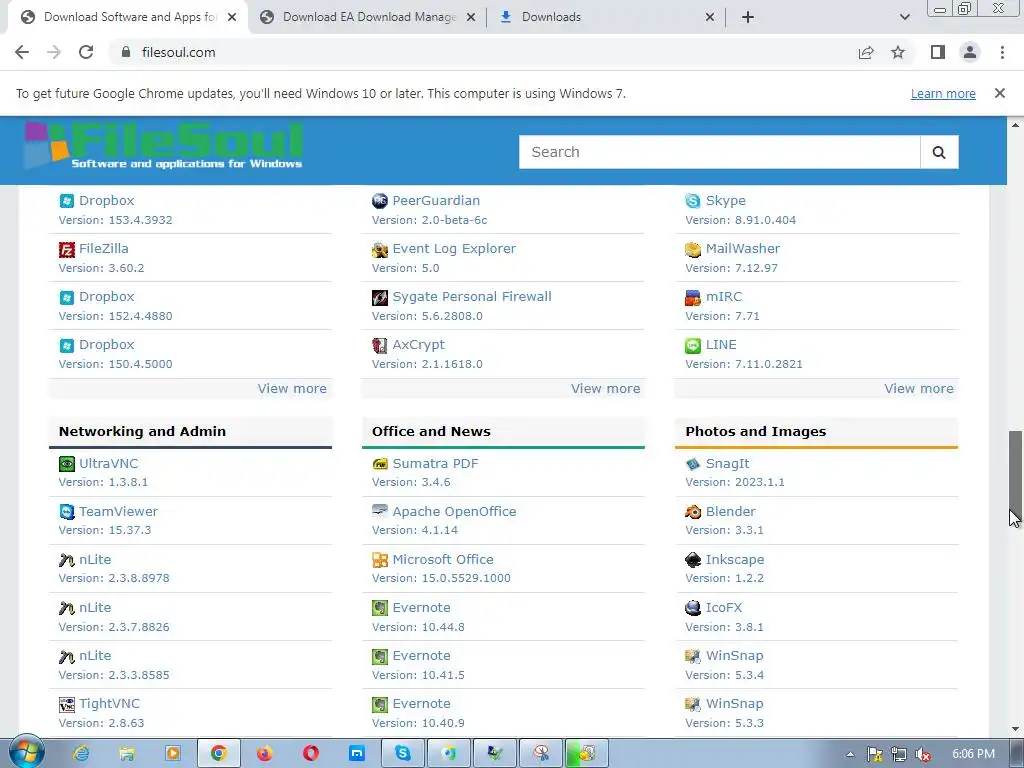
Task: Click the share page icon
Action: 866,52
